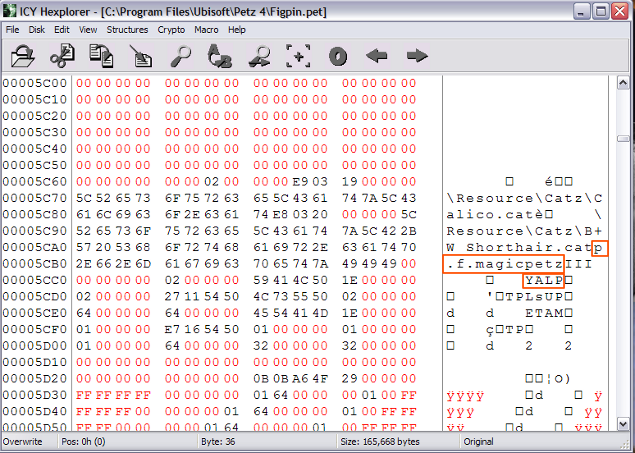Screen dimensions: 635x453
Task: Select offset 00005CC0 in address column
Action: coord(35,280)
